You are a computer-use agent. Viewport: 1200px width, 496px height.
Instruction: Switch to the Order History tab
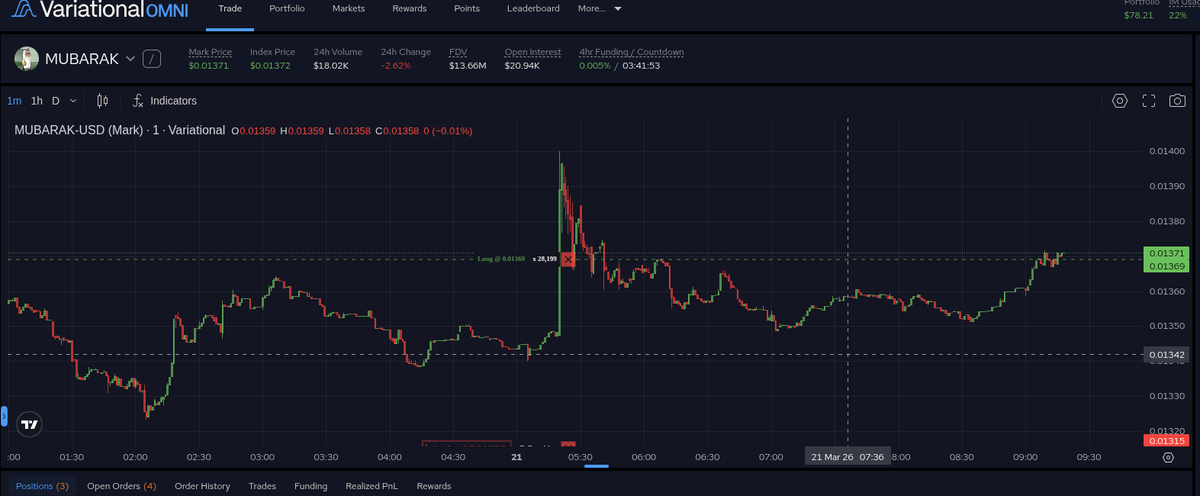click(x=202, y=486)
